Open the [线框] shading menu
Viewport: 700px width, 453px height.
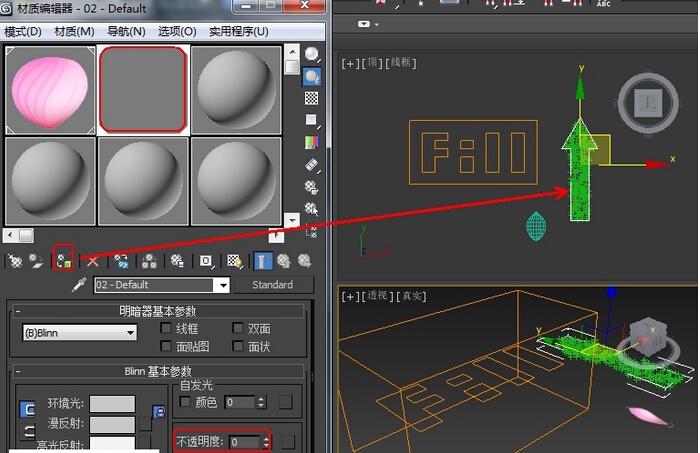tap(400, 62)
